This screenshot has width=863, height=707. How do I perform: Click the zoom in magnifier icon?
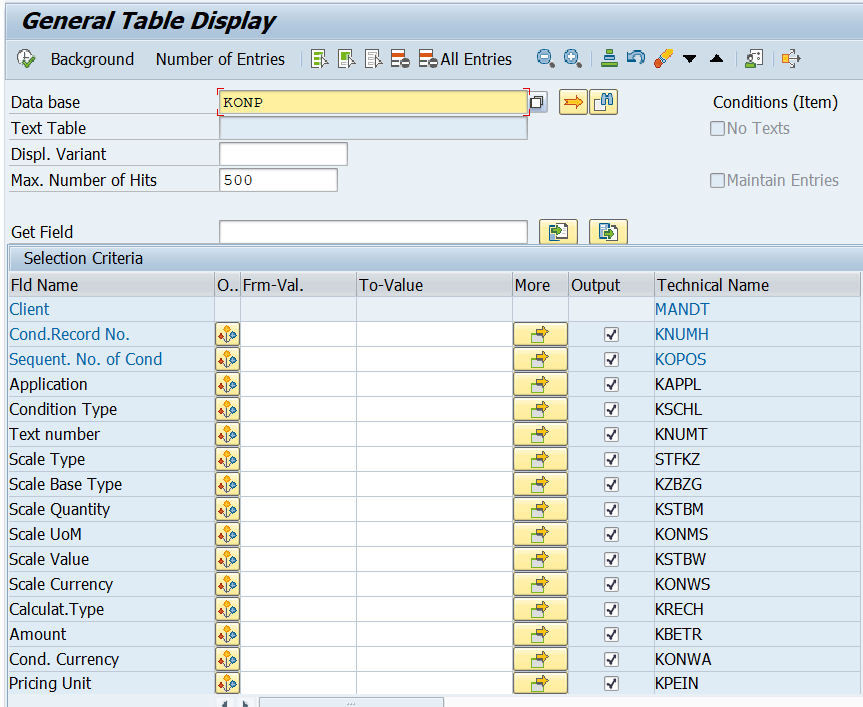572,58
